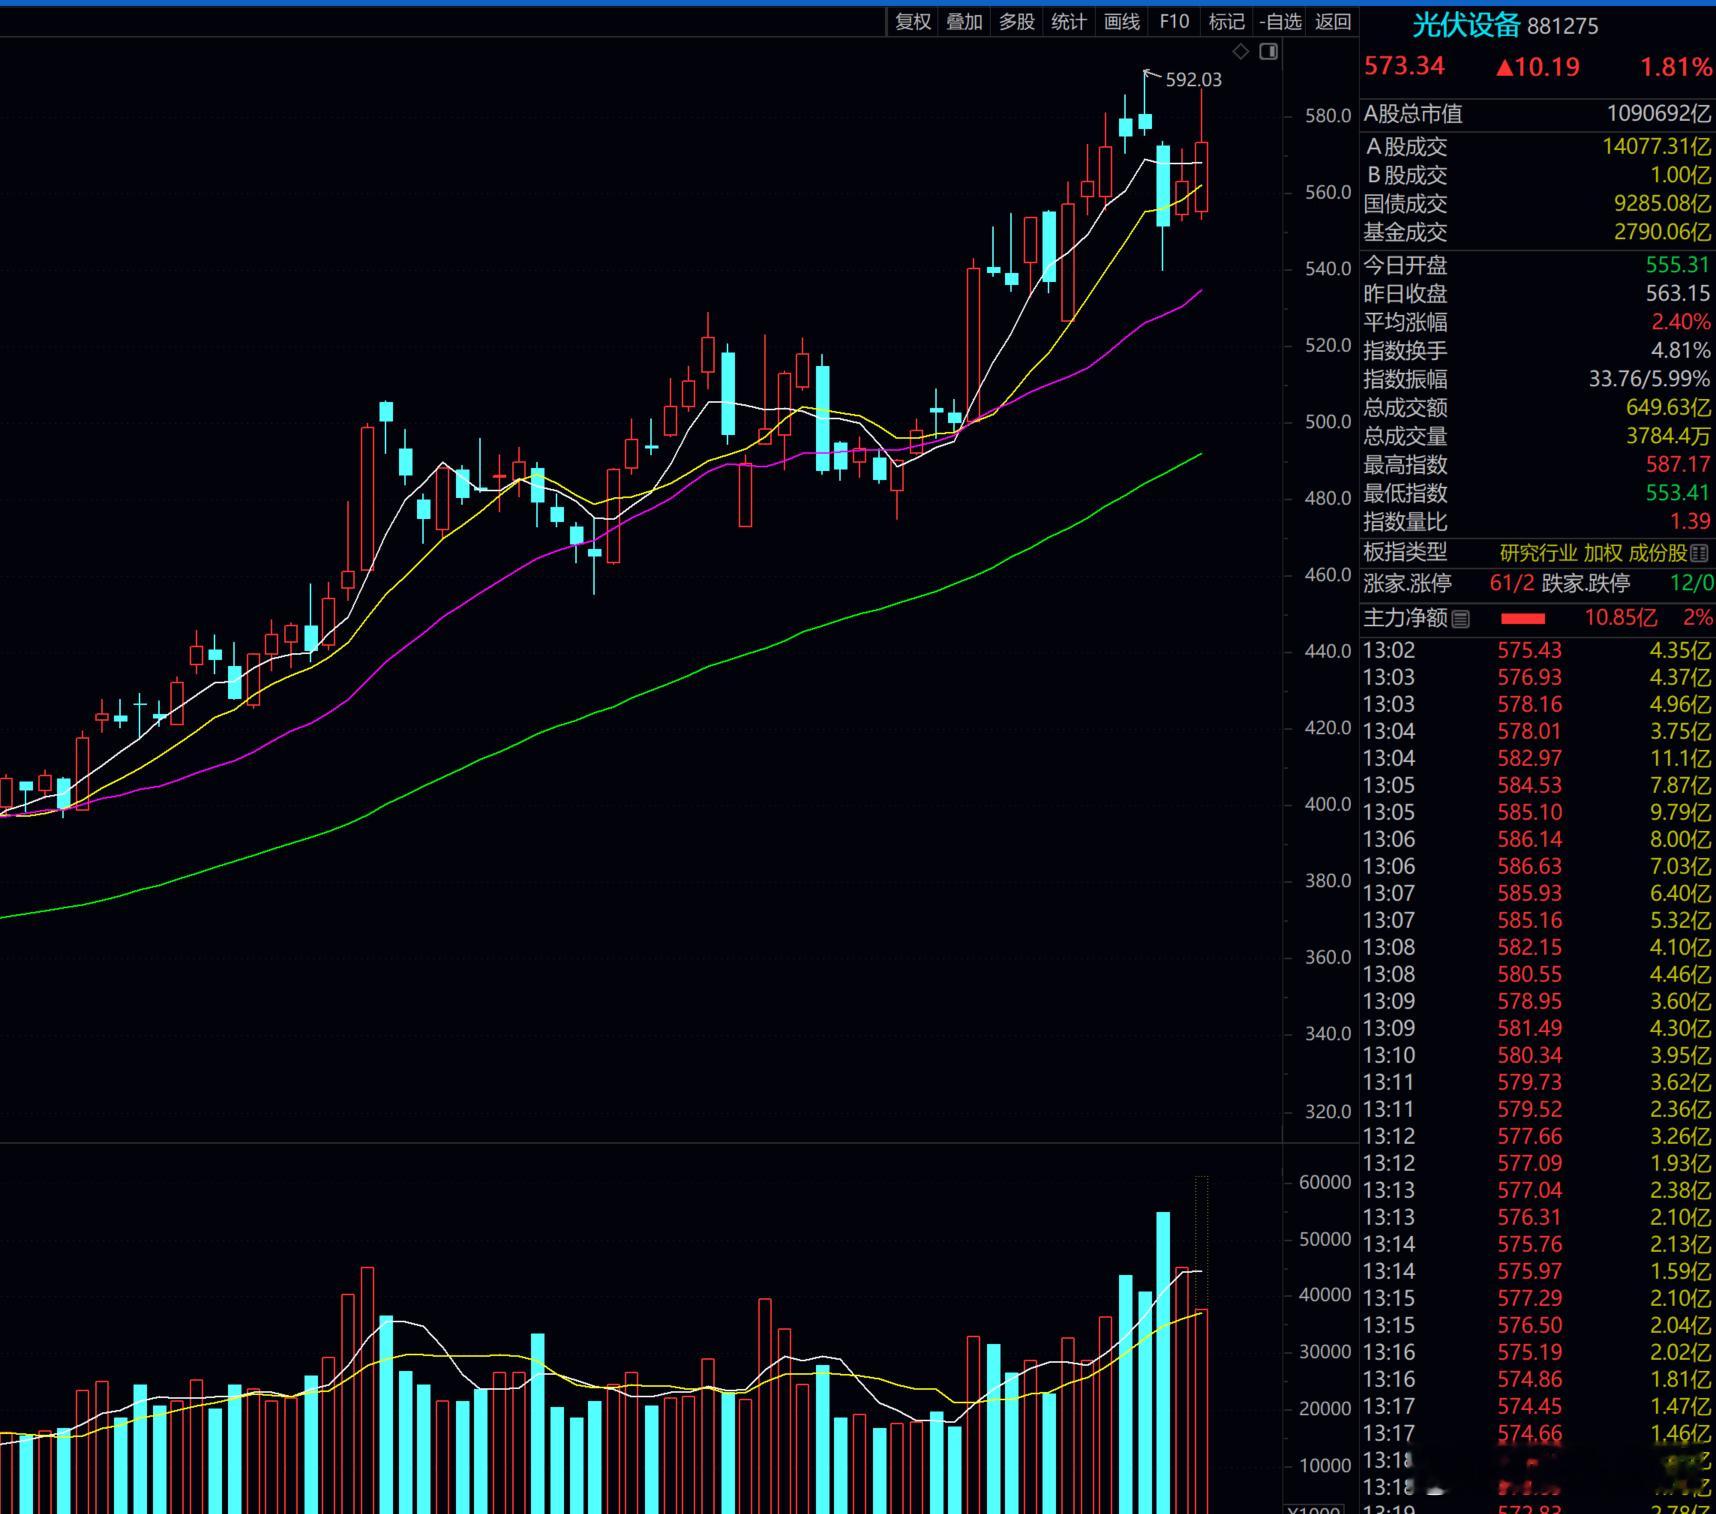The width and height of the screenshot is (1716, 1514).
Task: Click the A股总市值 label
Action: [1413, 114]
